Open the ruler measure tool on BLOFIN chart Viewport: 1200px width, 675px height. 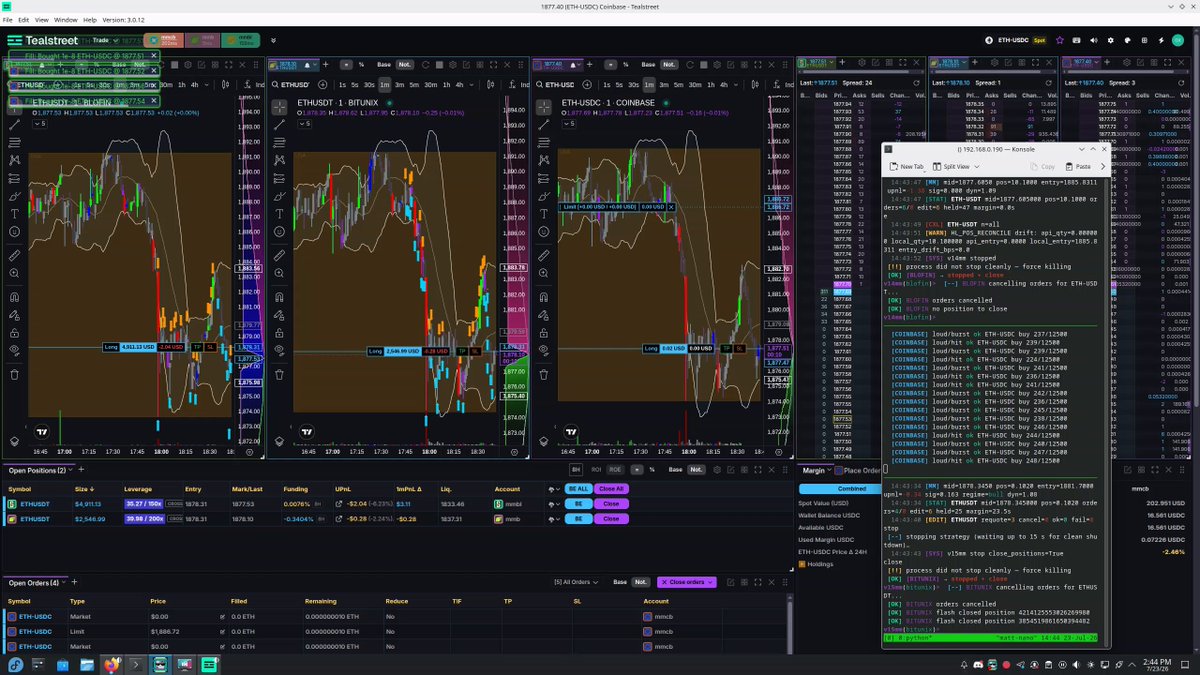(x=15, y=255)
